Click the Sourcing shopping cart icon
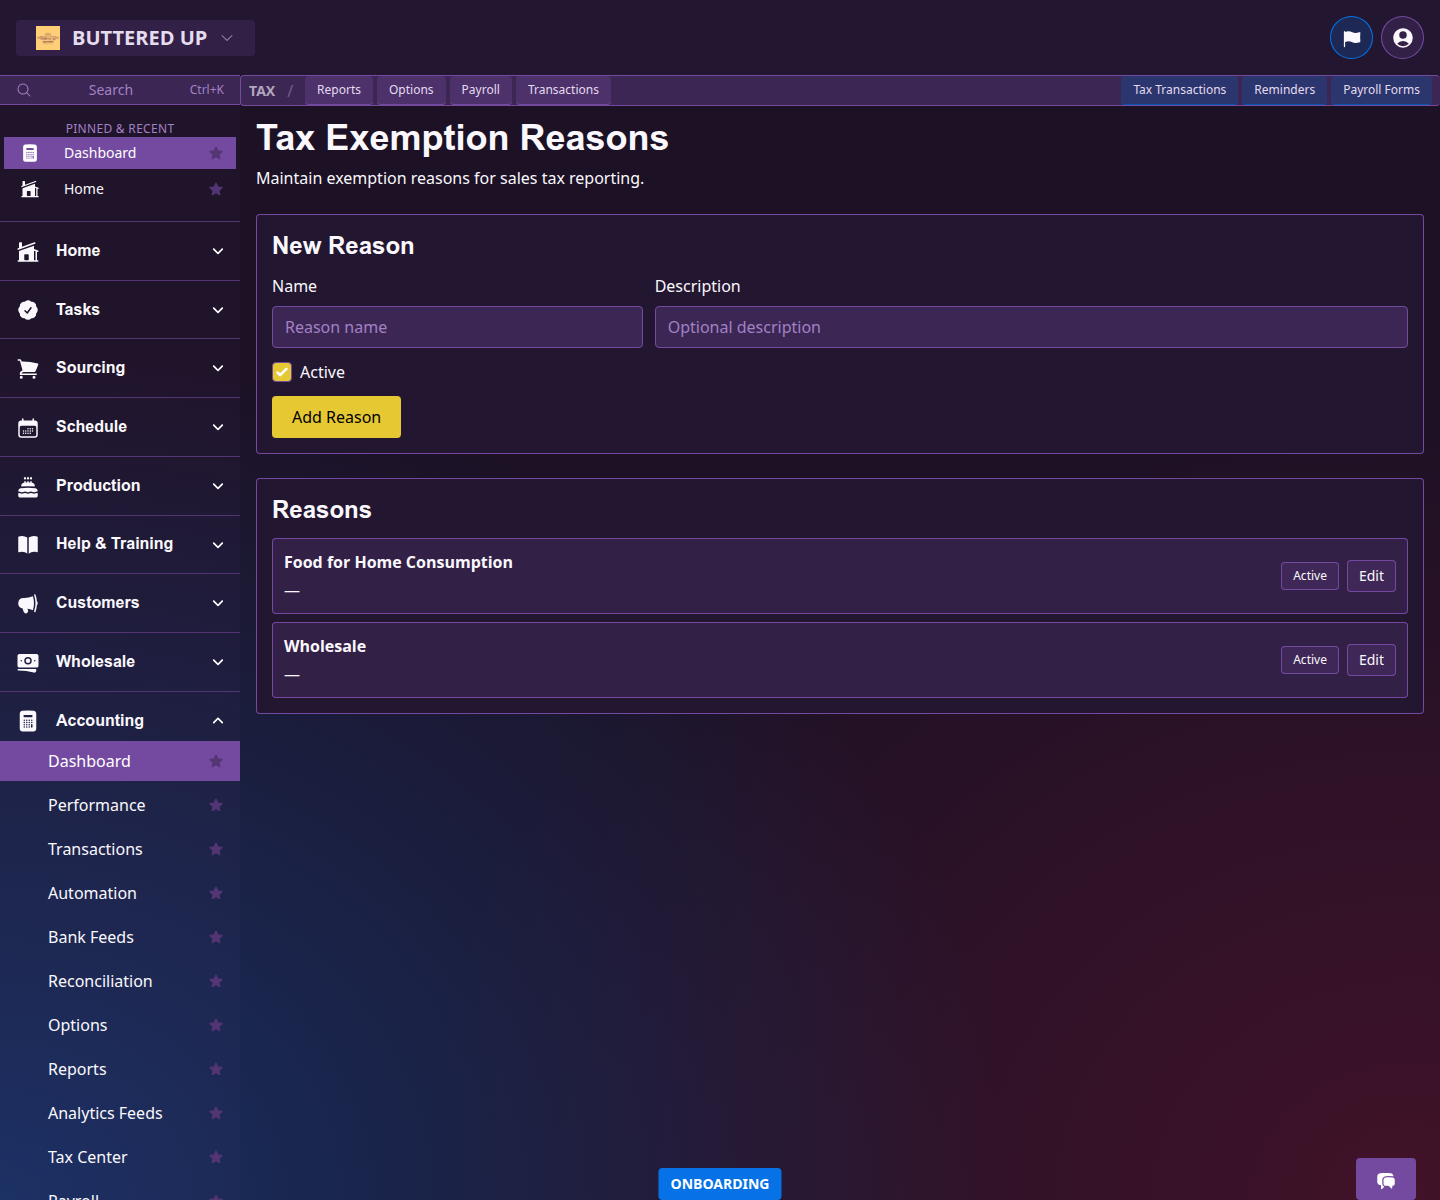 click(x=28, y=367)
